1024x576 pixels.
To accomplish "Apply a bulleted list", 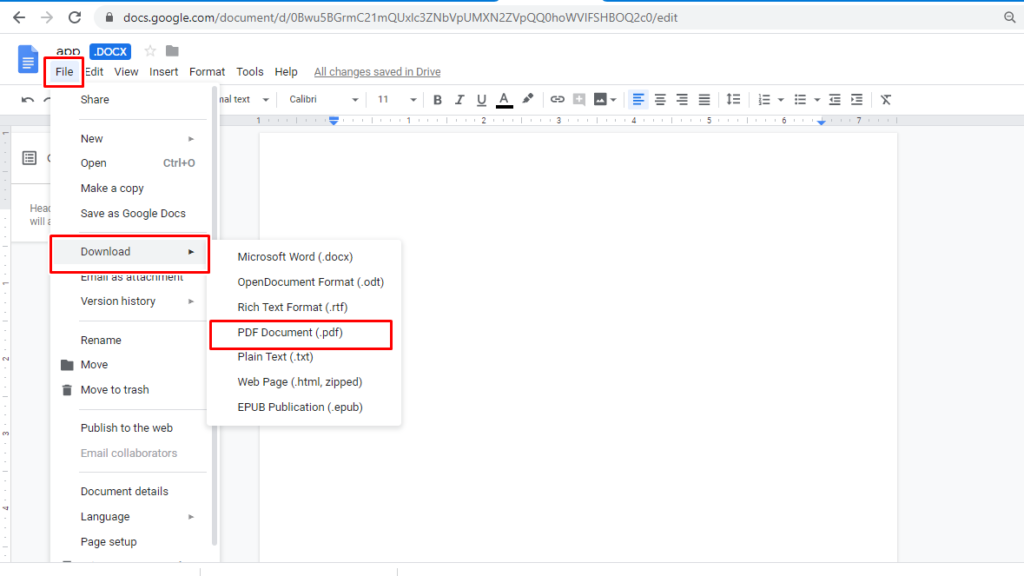I will (800, 99).
